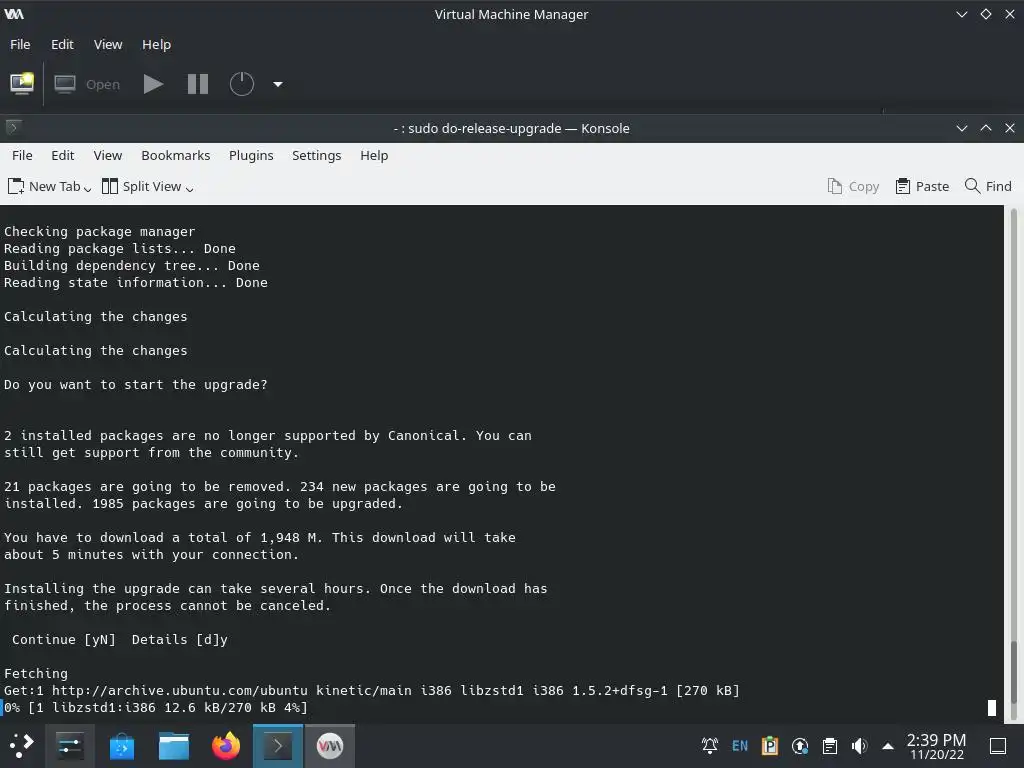Open Konsole View menu
1024x768 pixels.
(x=108, y=155)
